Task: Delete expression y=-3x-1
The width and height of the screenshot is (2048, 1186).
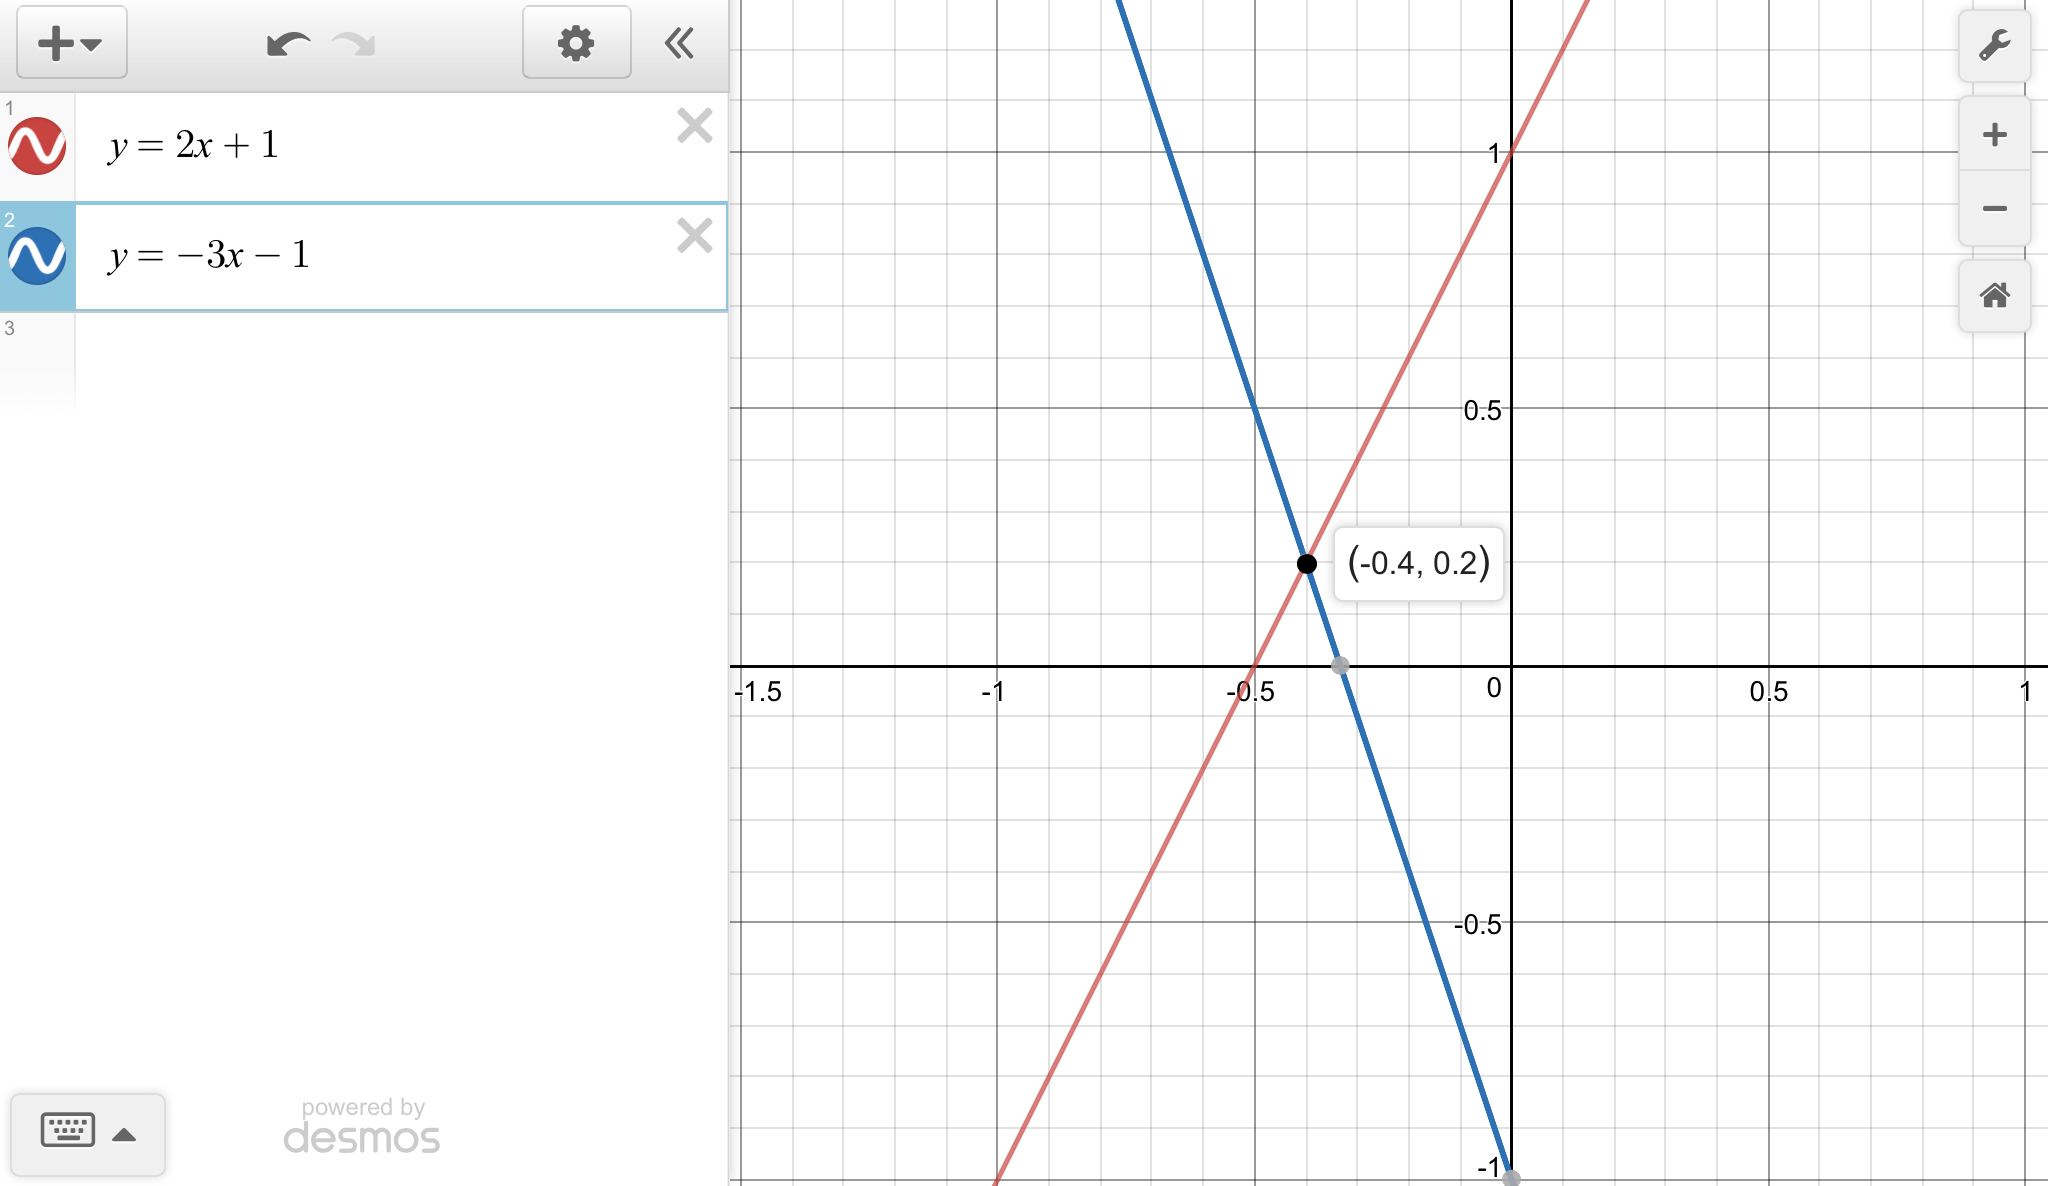Action: (x=694, y=236)
